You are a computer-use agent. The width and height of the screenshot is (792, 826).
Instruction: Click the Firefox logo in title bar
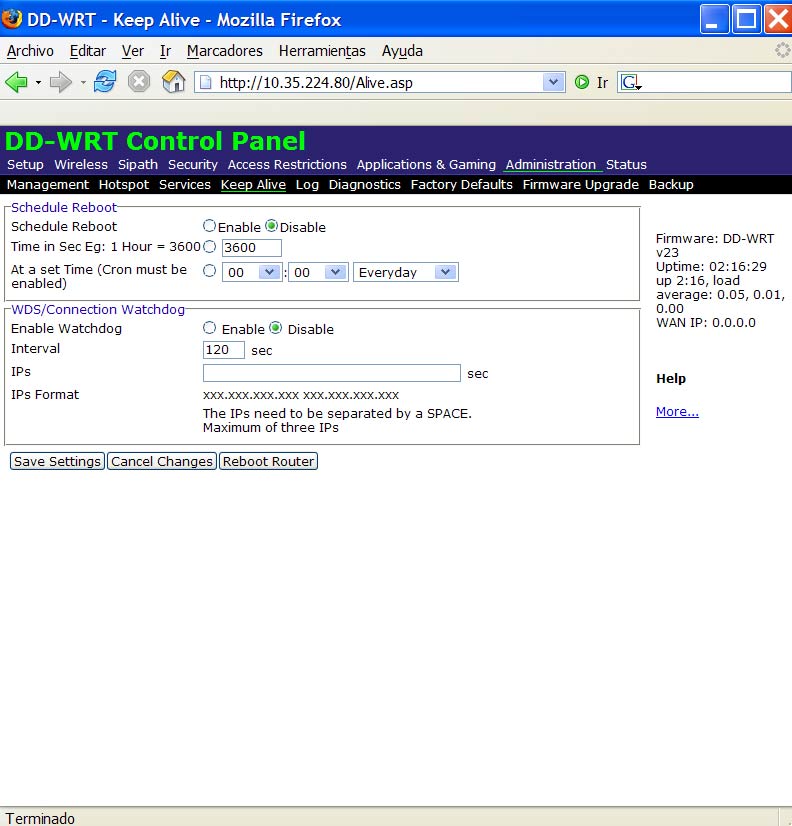(13, 19)
